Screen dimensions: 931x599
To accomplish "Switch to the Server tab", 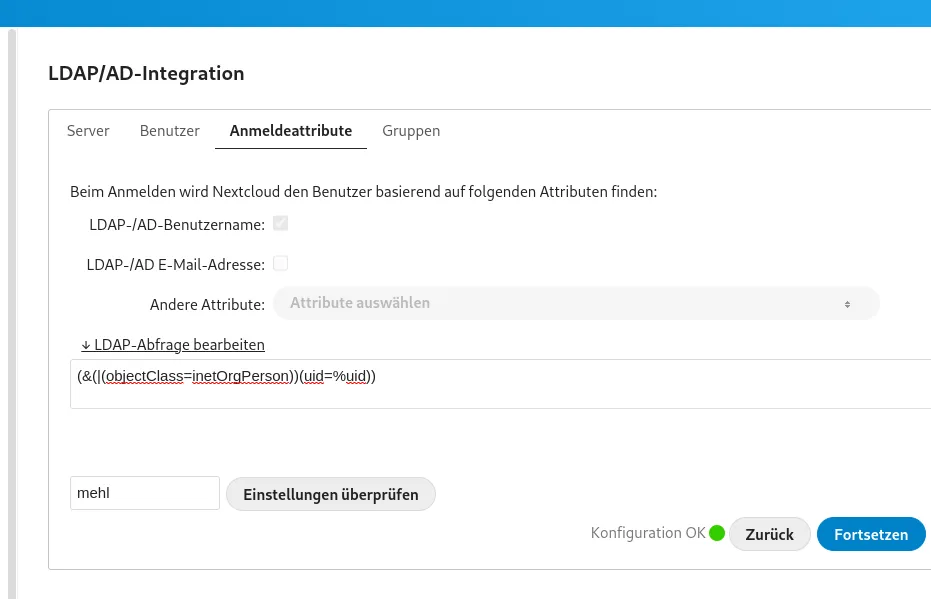I will click(88, 130).
